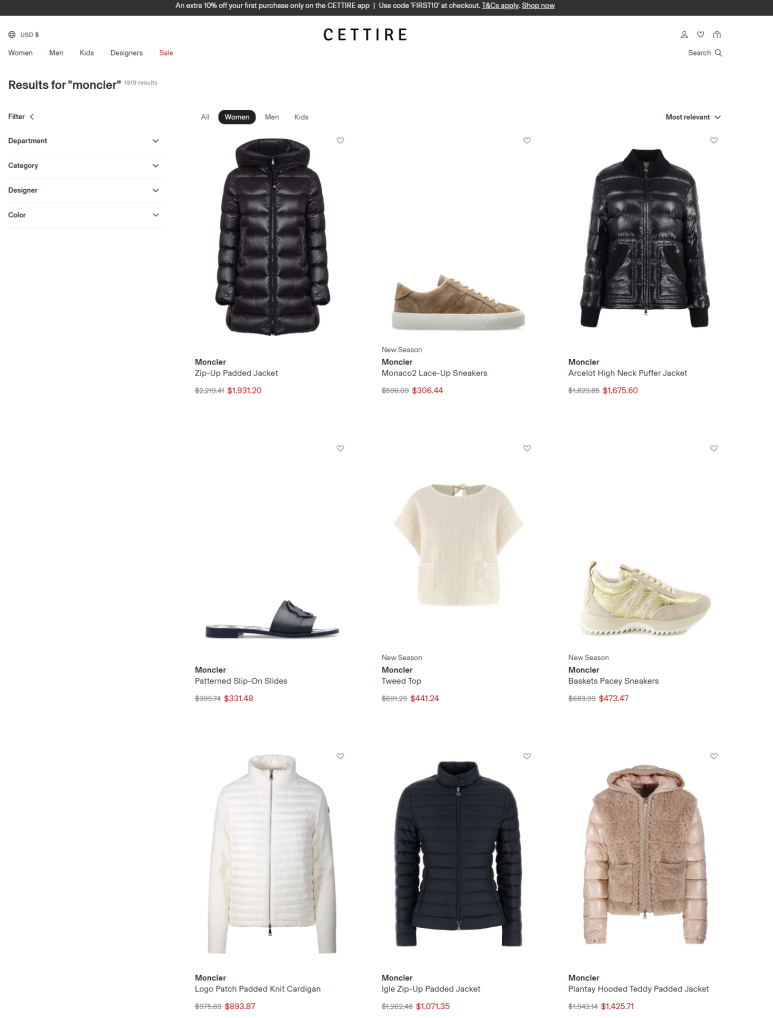Open the Designers menu
Screen dimensions: 773x1018
[x=127, y=53]
